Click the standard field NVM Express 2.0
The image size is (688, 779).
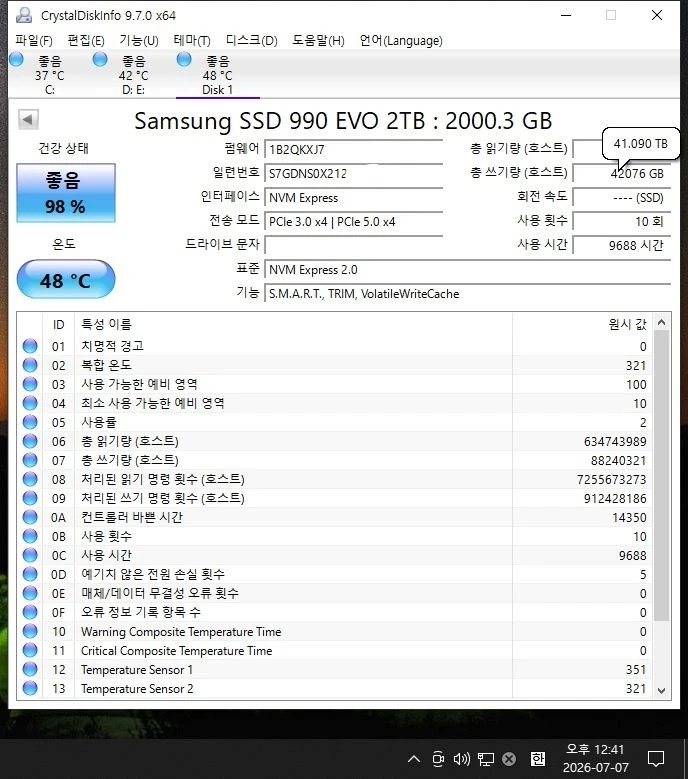pos(467,269)
